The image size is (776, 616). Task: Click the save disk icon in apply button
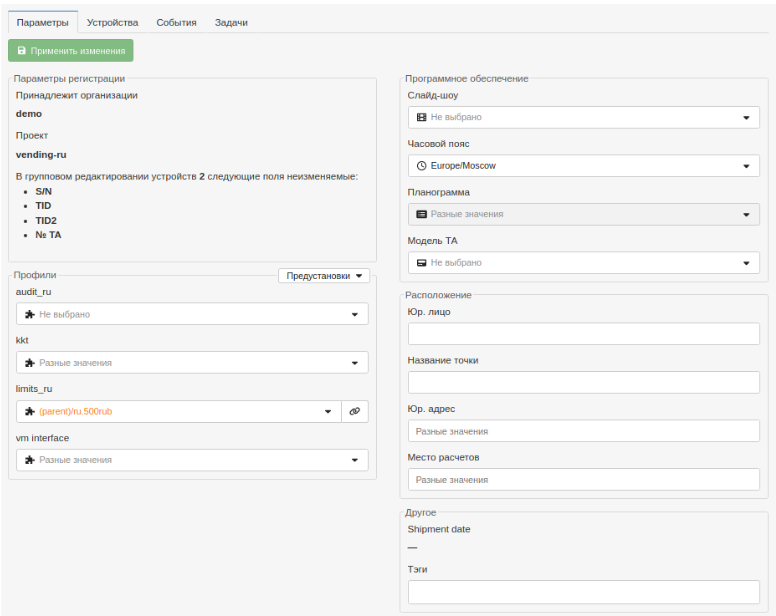pyautogui.click(x=22, y=50)
